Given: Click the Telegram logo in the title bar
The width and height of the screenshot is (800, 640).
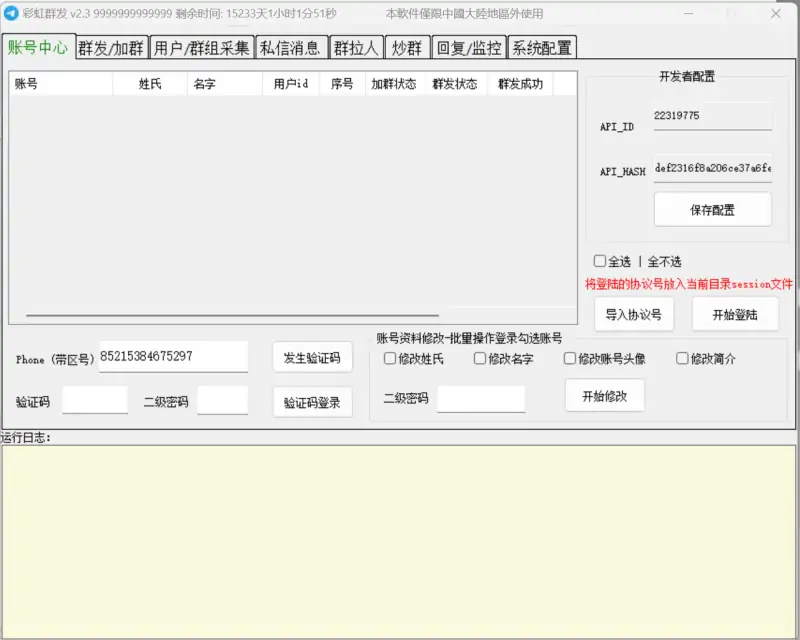Looking at the screenshot, I should pyautogui.click(x=13, y=13).
